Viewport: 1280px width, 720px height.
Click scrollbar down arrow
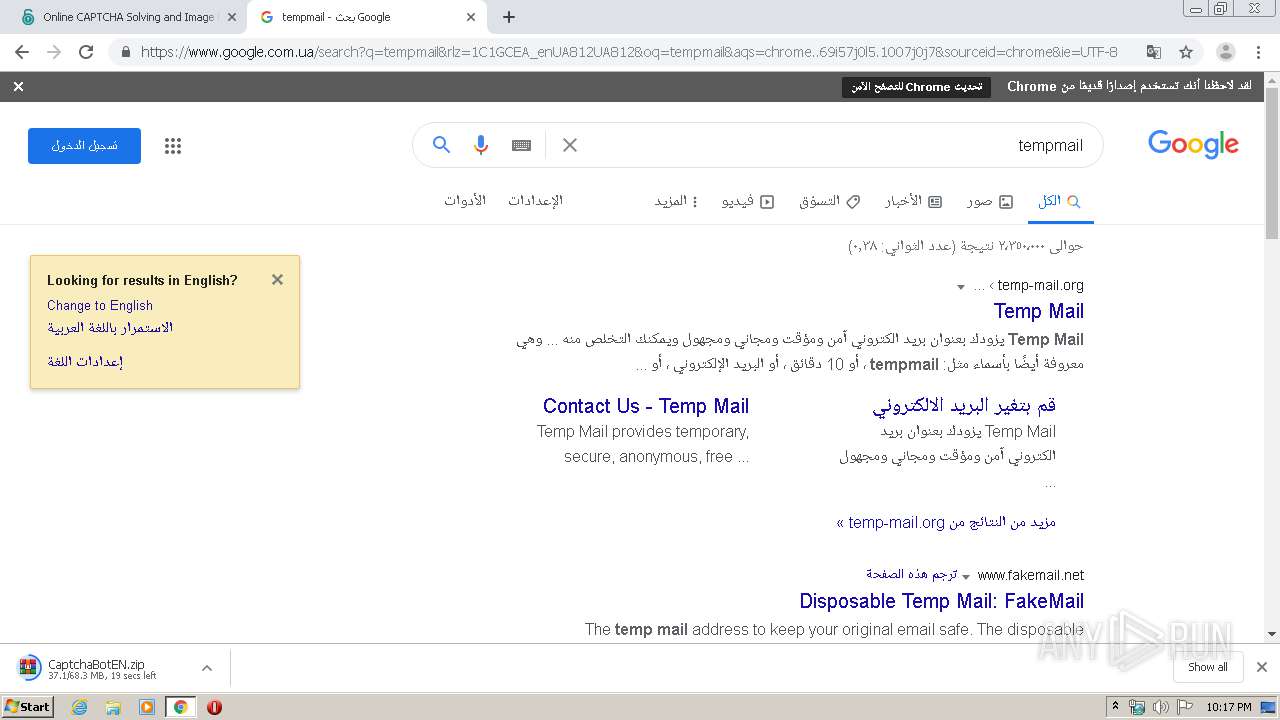pyautogui.click(x=1272, y=634)
